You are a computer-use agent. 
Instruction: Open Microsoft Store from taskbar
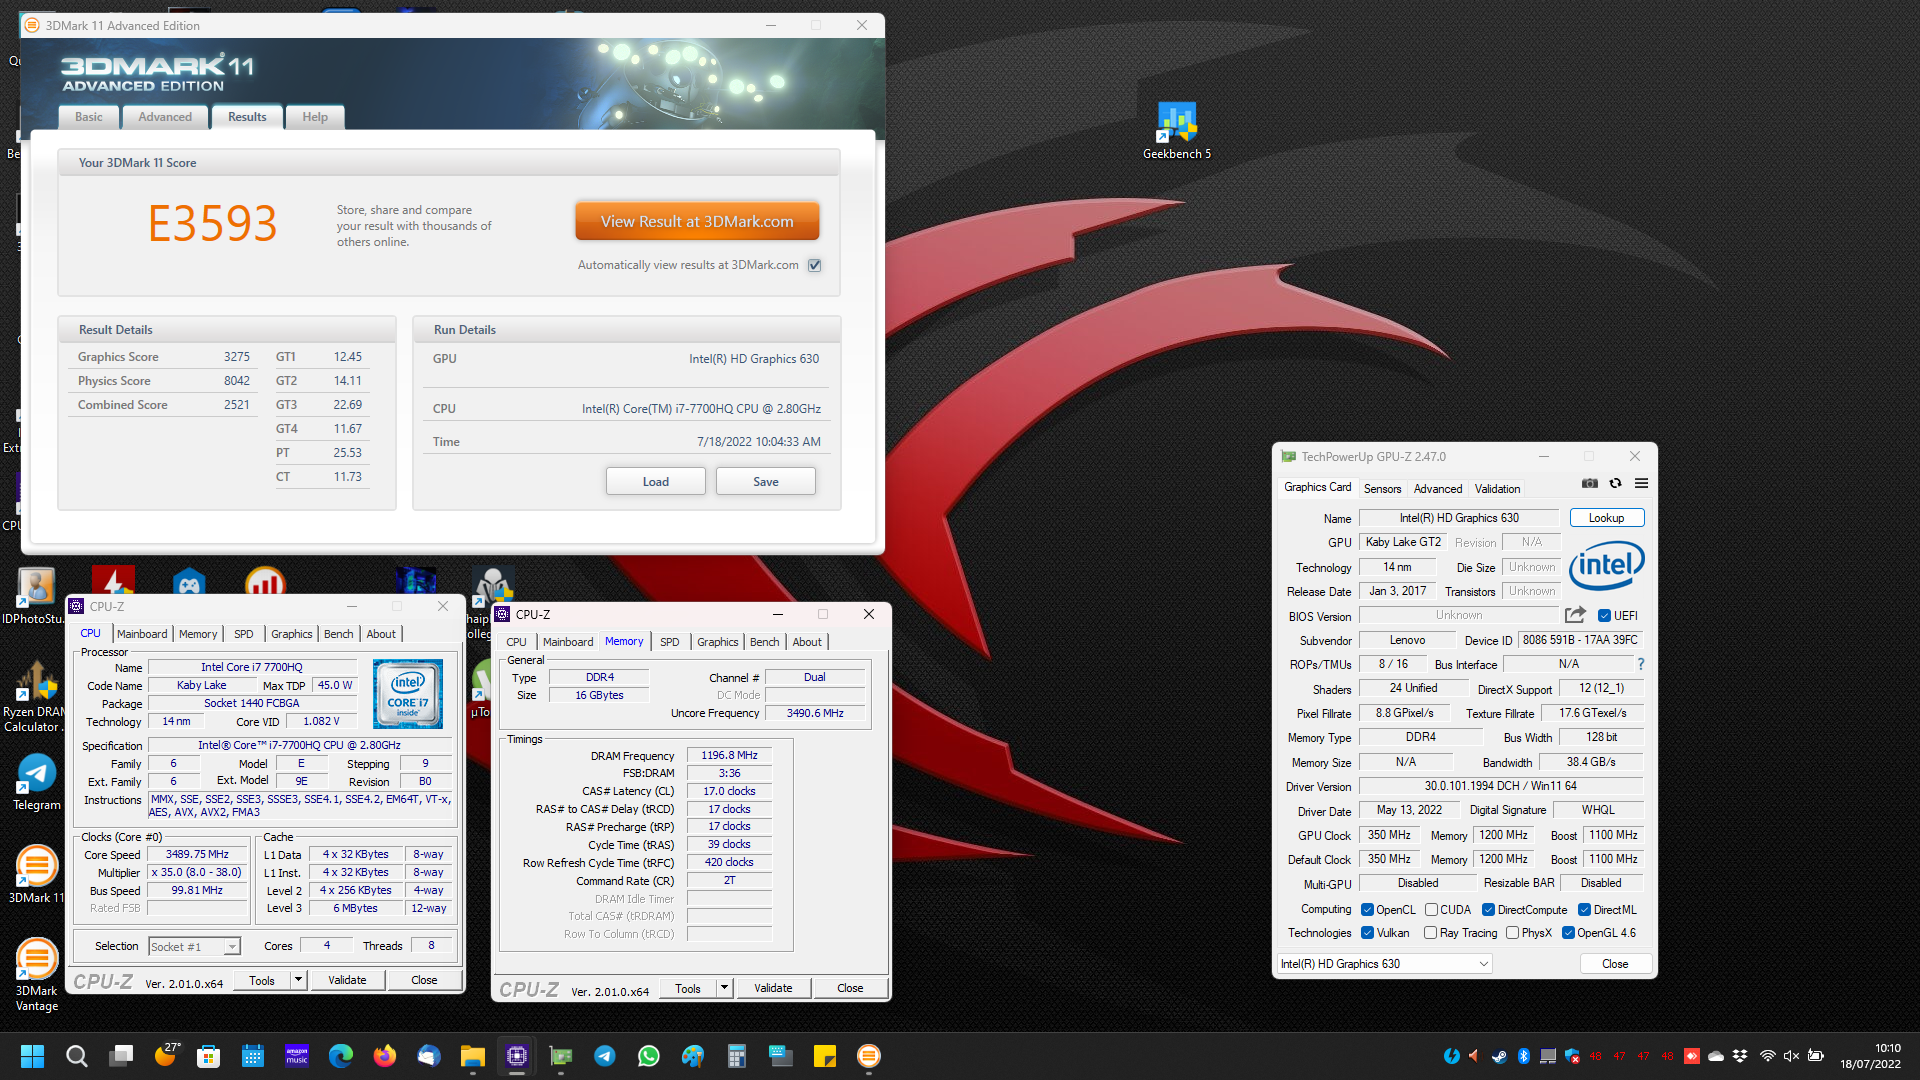click(208, 1056)
